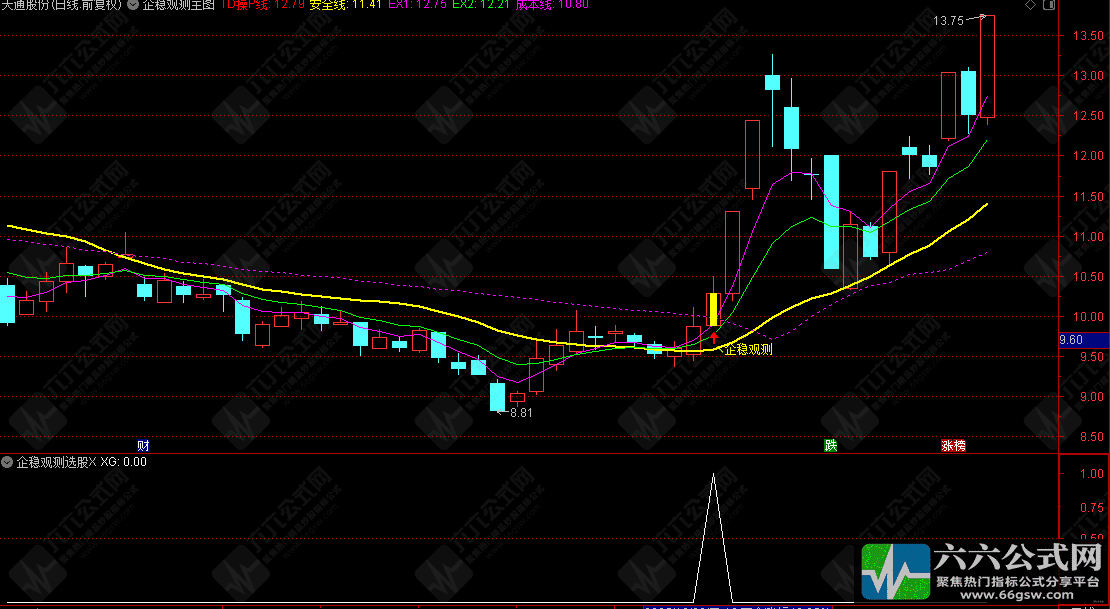
Task: Click the 13.75 high price label
Action: pyautogui.click(x=948, y=21)
